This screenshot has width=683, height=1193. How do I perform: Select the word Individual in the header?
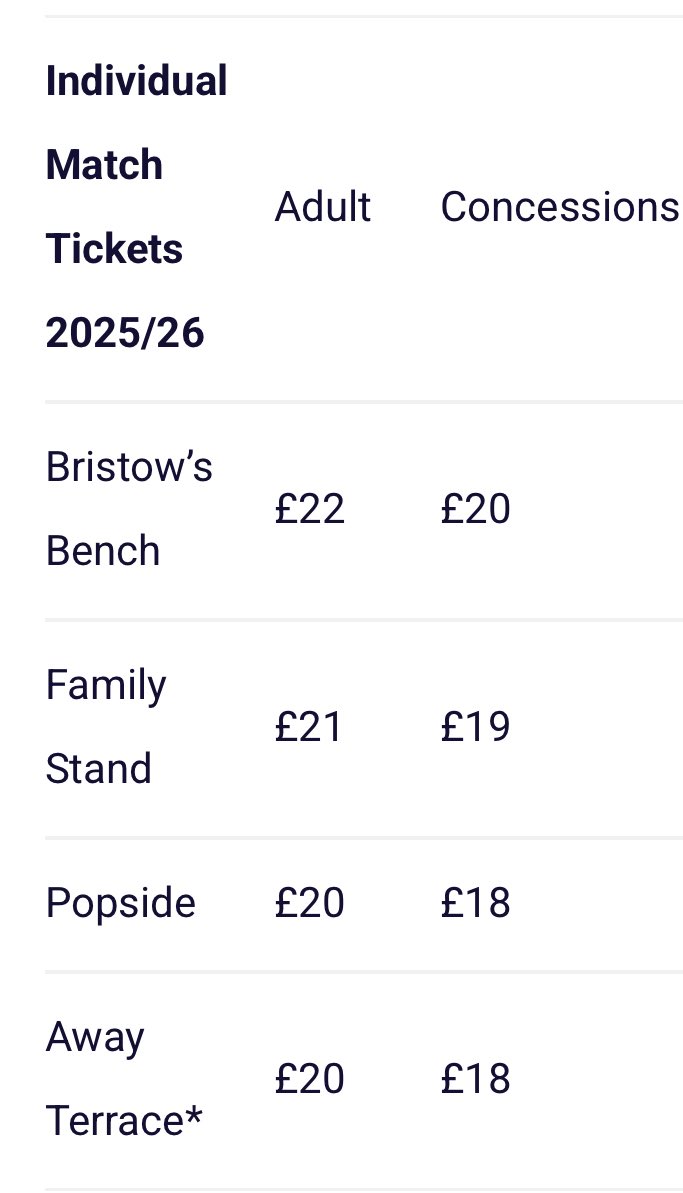click(136, 81)
